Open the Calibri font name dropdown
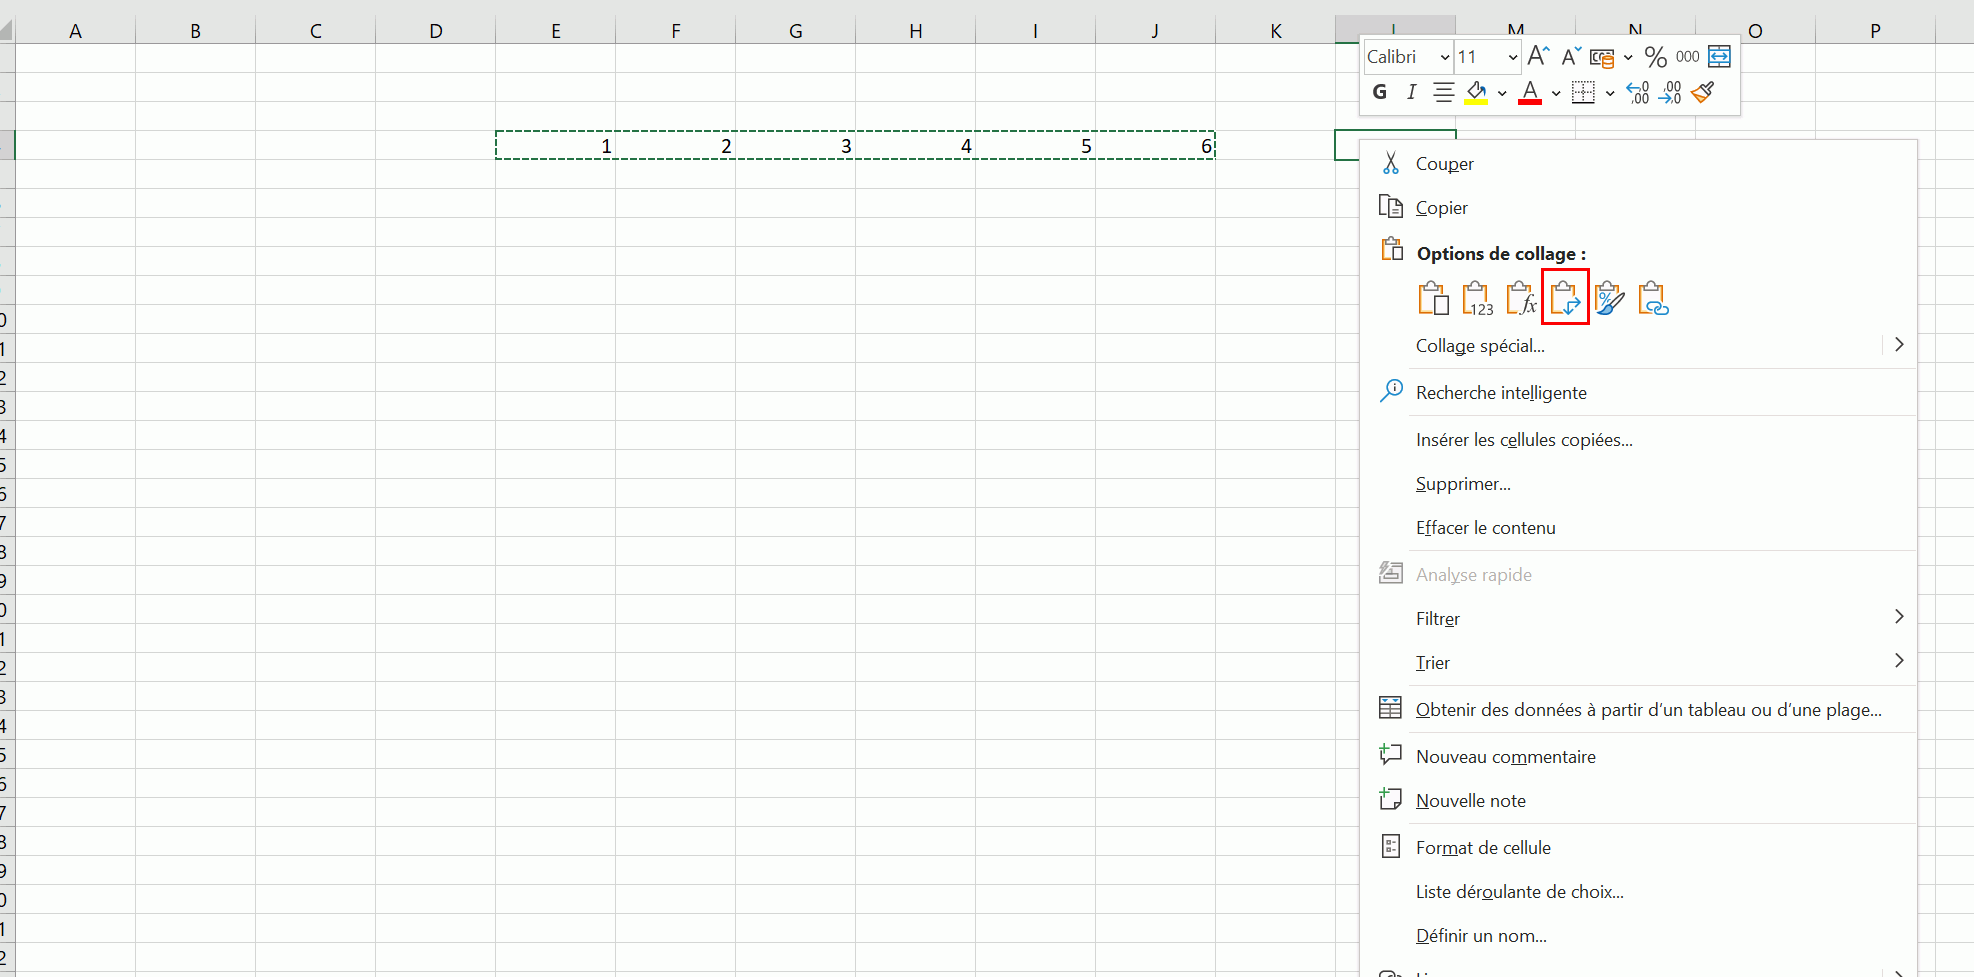The width and height of the screenshot is (1974, 977). [x=1444, y=57]
